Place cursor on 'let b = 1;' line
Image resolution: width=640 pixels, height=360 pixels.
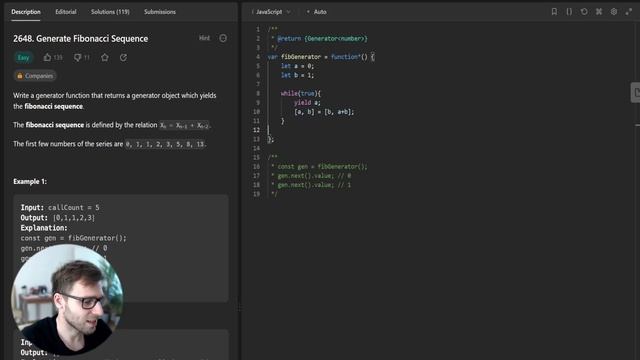pos(297,75)
